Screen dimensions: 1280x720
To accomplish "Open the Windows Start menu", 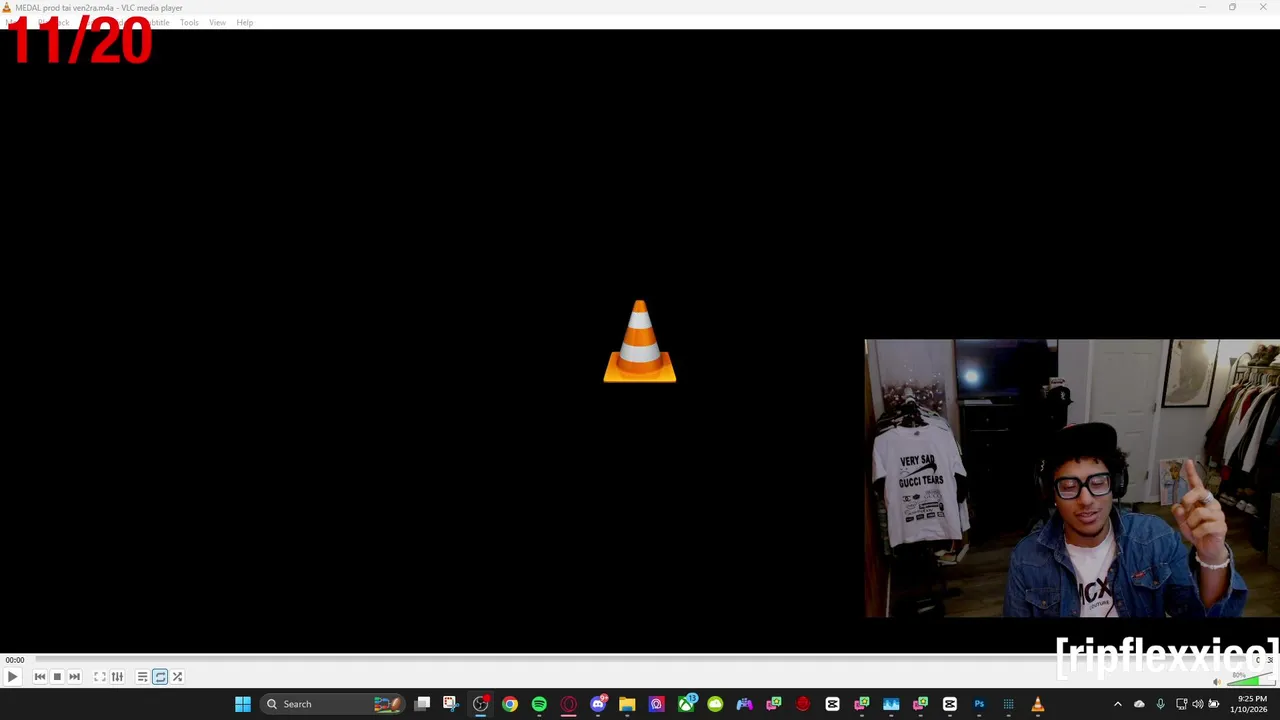I will (243, 704).
